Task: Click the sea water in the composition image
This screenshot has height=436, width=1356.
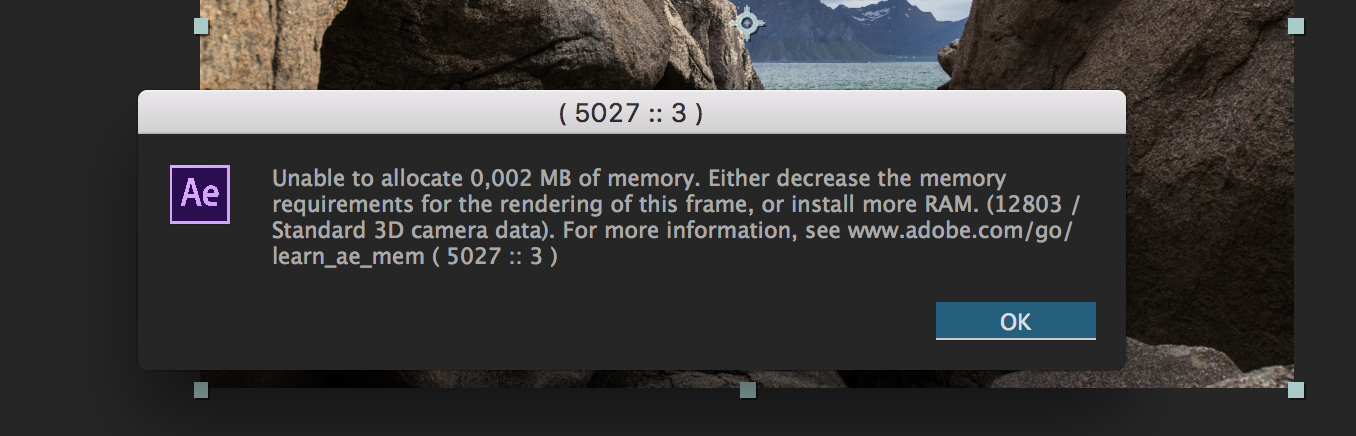Action: pos(850,74)
